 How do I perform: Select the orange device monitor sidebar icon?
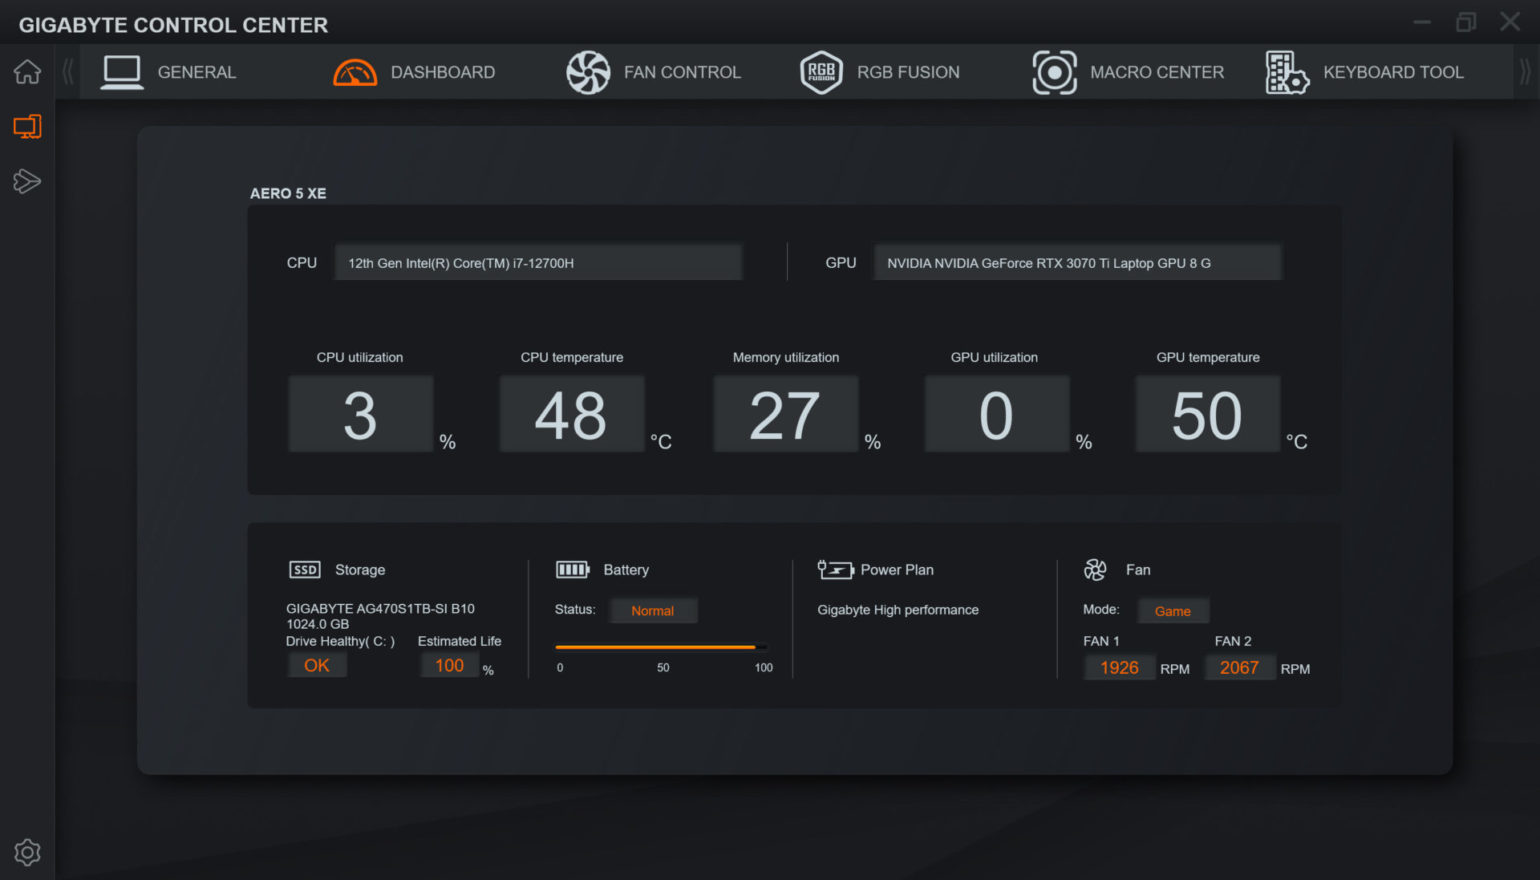coord(27,127)
